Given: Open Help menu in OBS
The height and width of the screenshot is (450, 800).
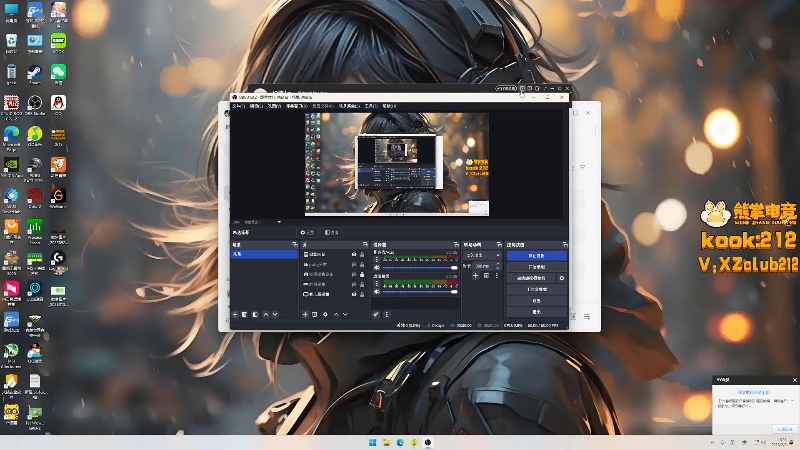Looking at the screenshot, I should click(389, 106).
